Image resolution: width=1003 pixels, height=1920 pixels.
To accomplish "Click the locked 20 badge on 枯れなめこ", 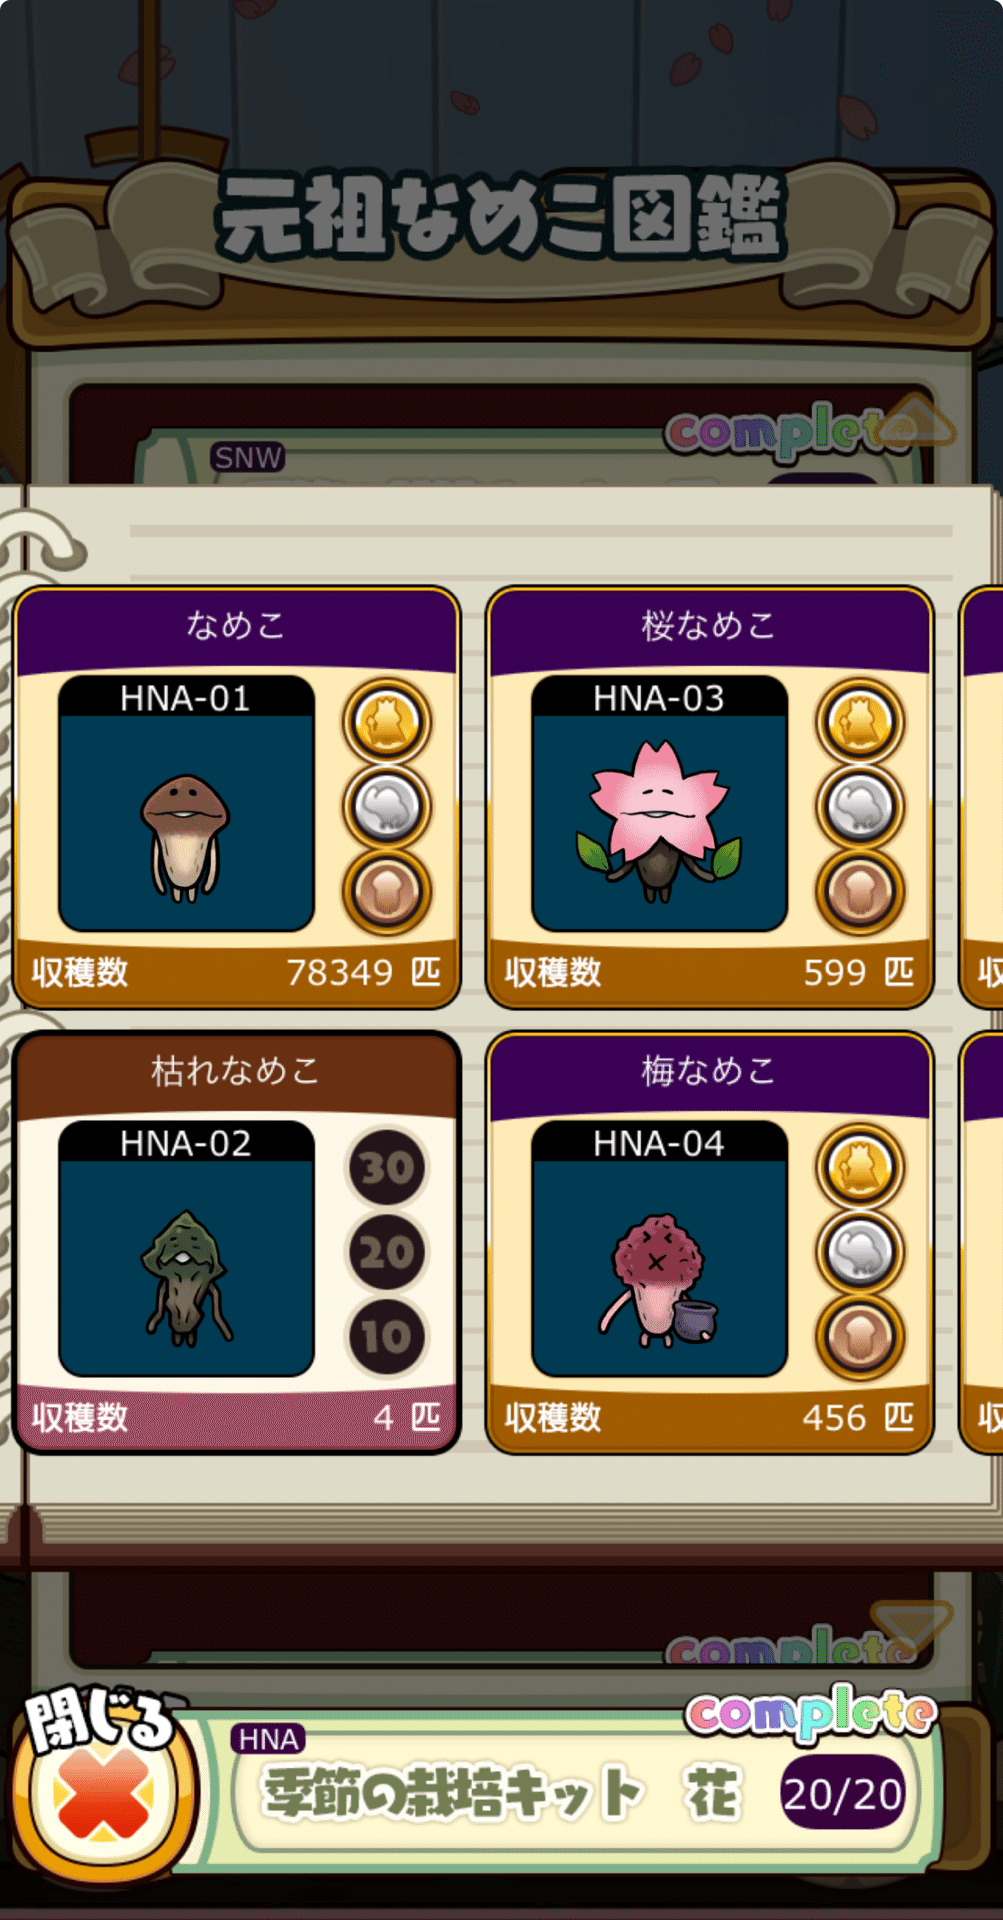I will (x=387, y=1252).
